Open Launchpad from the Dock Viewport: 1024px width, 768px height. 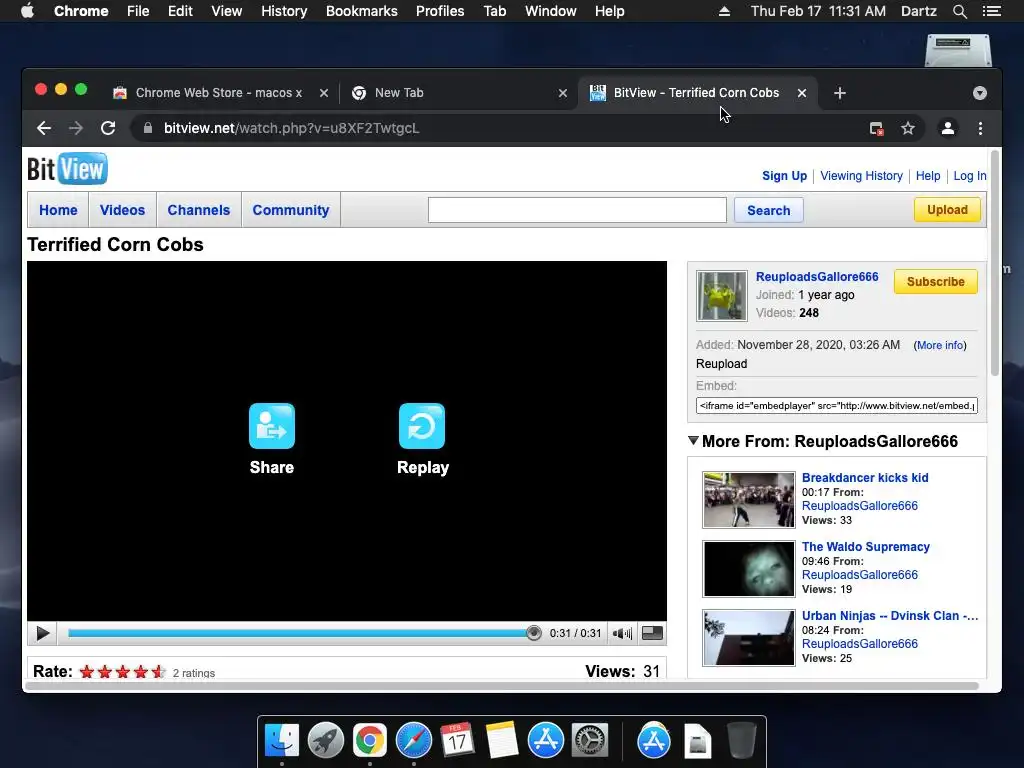[326, 741]
